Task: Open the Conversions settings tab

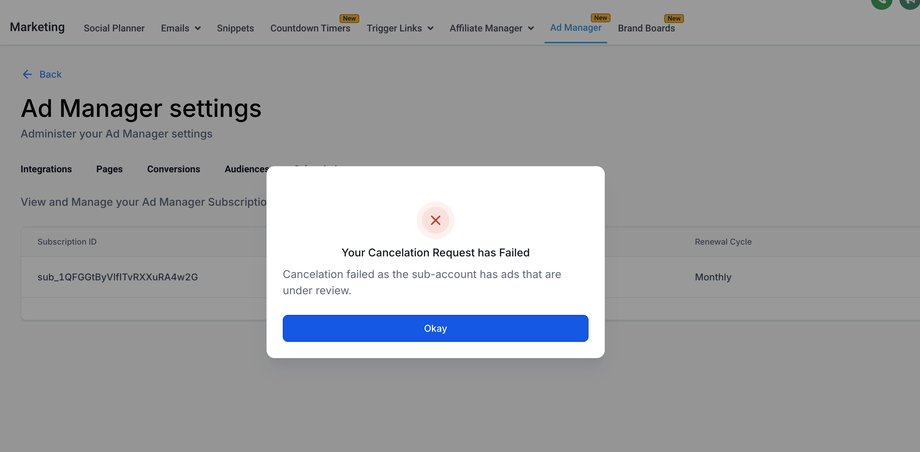Action: coord(173,169)
